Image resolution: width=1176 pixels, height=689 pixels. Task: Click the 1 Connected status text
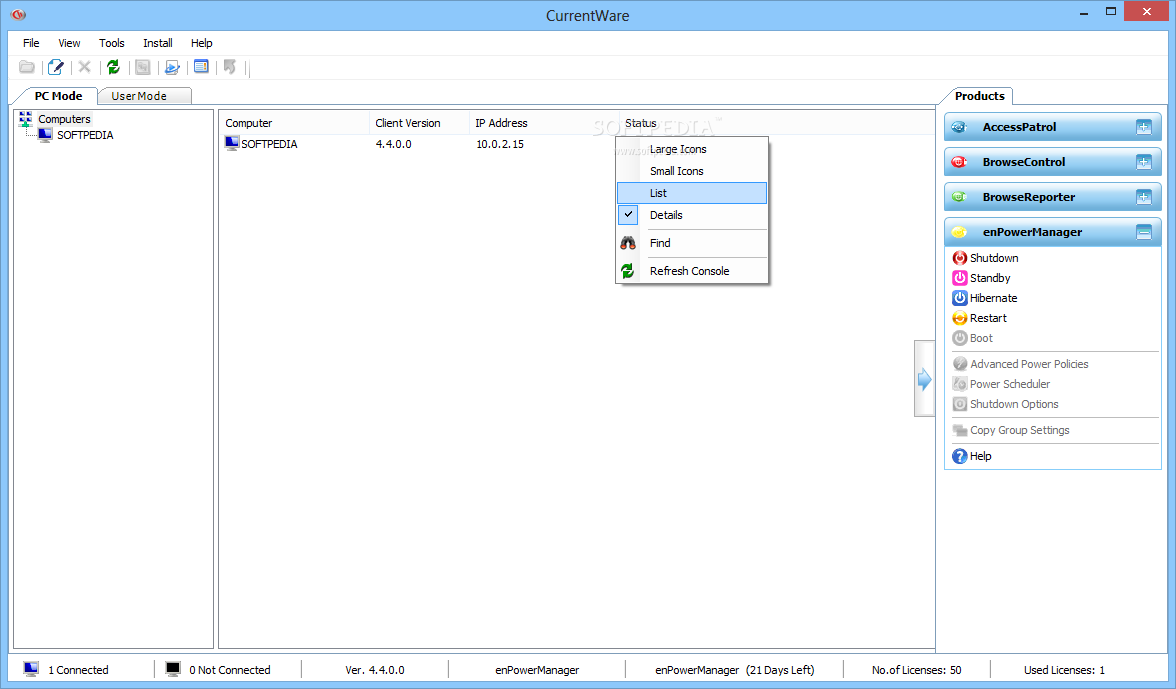click(x=79, y=670)
